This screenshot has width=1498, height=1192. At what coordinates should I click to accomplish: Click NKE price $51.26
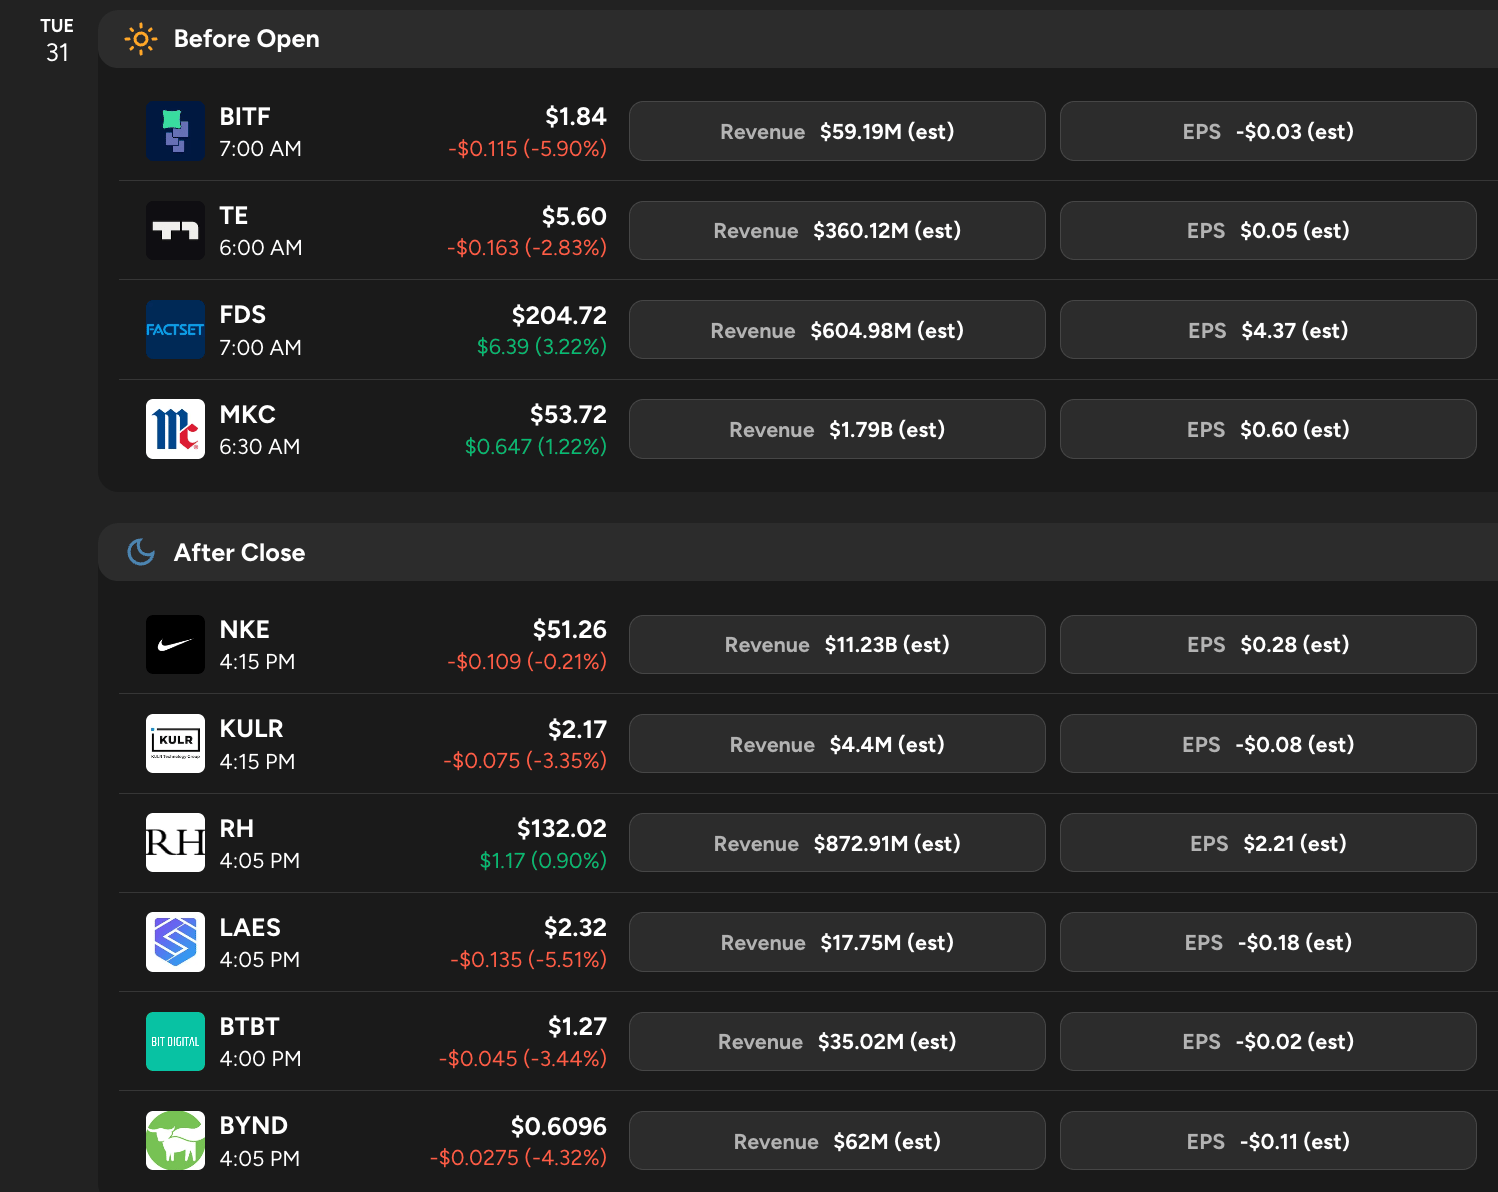click(569, 629)
